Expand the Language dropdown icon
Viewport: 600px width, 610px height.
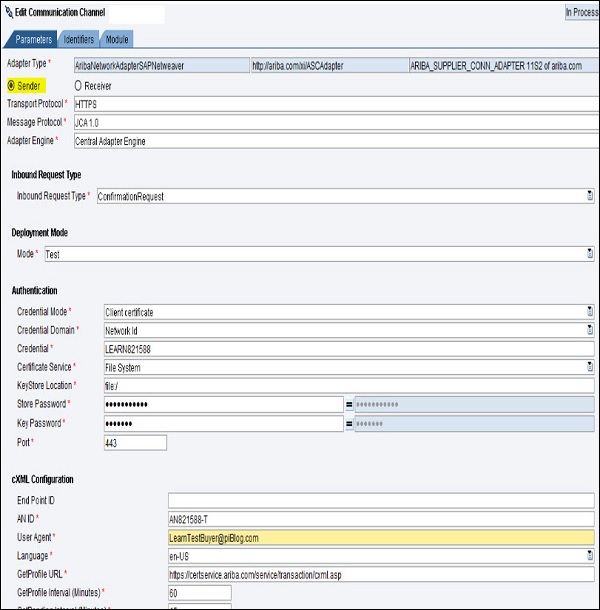click(x=590, y=555)
